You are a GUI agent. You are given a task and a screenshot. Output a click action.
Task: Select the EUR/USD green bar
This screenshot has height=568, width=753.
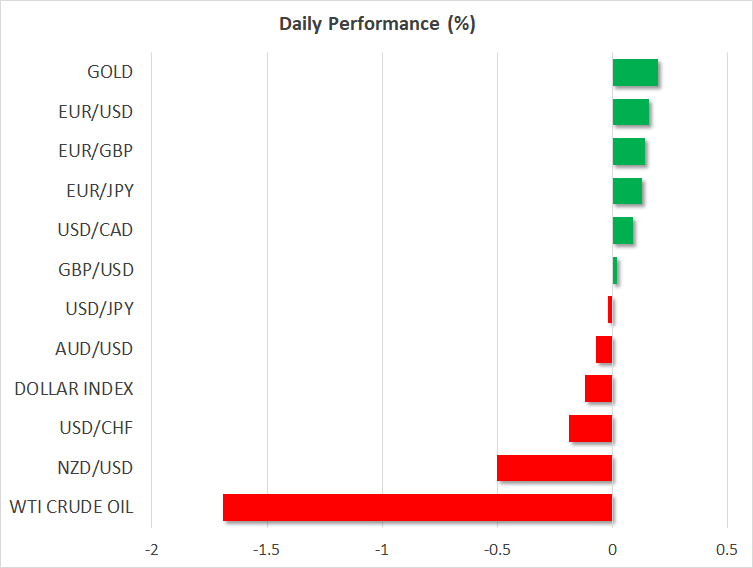point(631,112)
